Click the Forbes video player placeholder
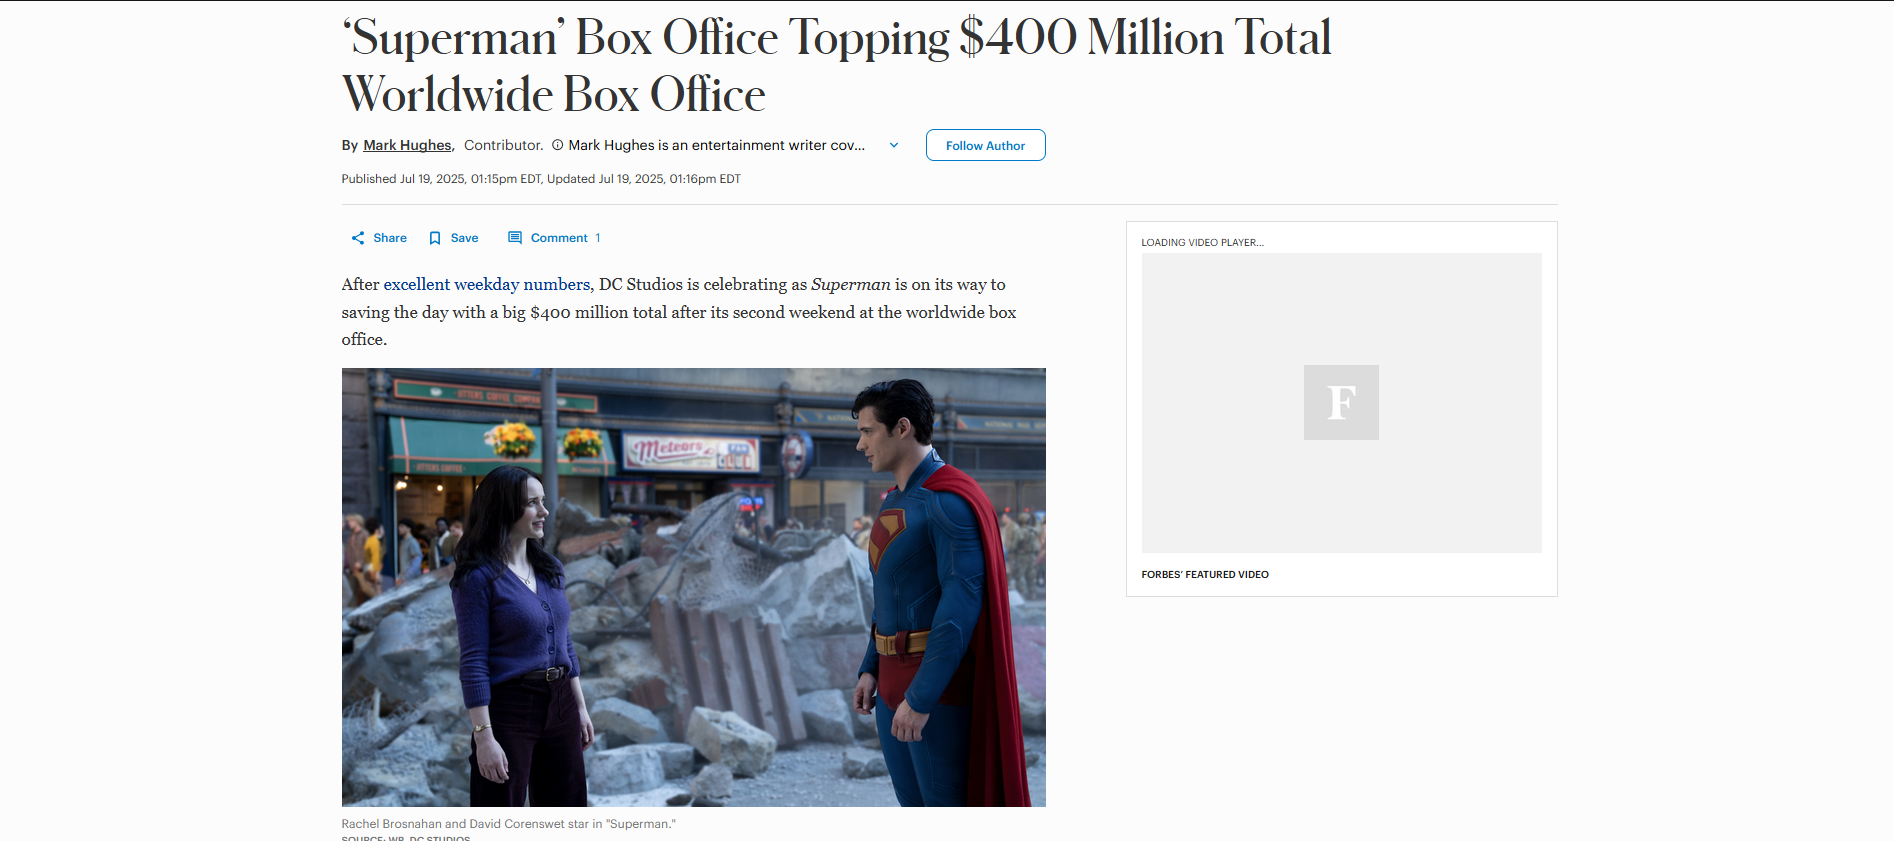This screenshot has width=1894, height=841. click(x=1341, y=402)
